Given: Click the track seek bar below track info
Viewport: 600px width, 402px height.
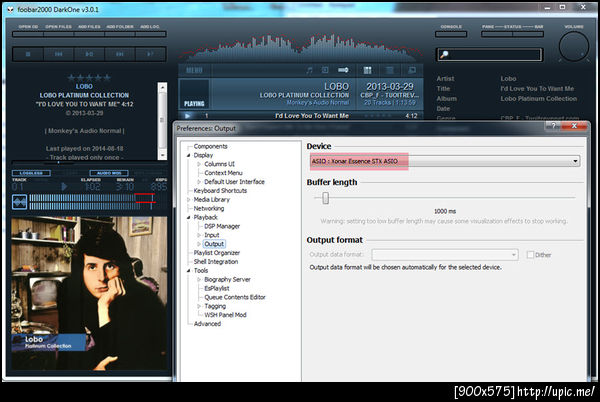Looking at the screenshot, I should pyautogui.click(x=89, y=162).
